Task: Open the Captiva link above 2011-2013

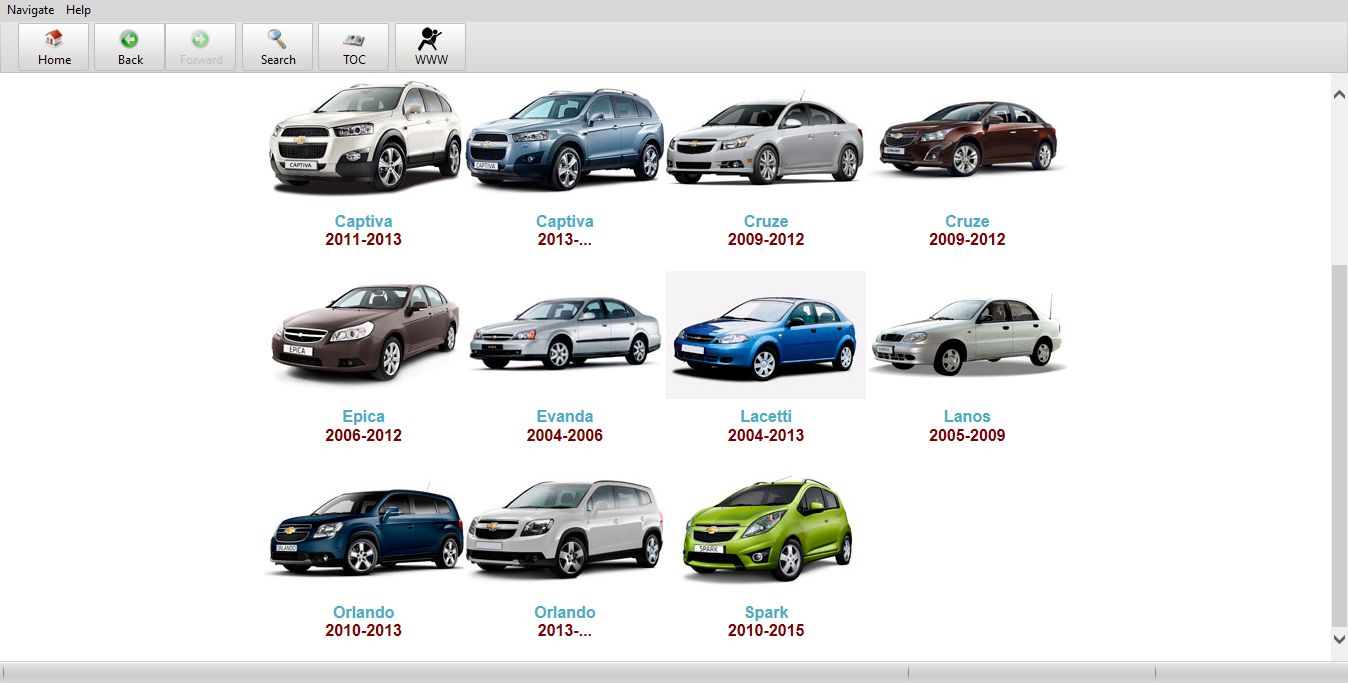Action: pyautogui.click(x=363, y=221)
